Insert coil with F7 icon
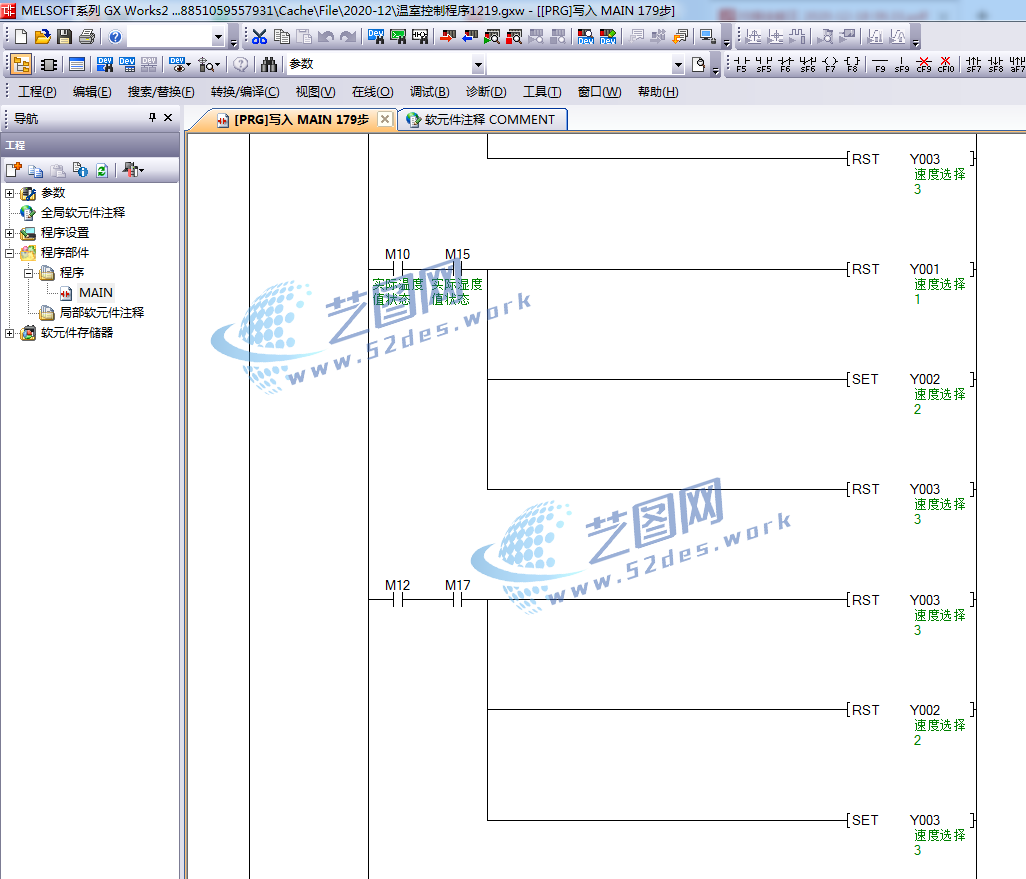Screen dimensions: 1026x879 pyautogui.click(x=830, y=64)
